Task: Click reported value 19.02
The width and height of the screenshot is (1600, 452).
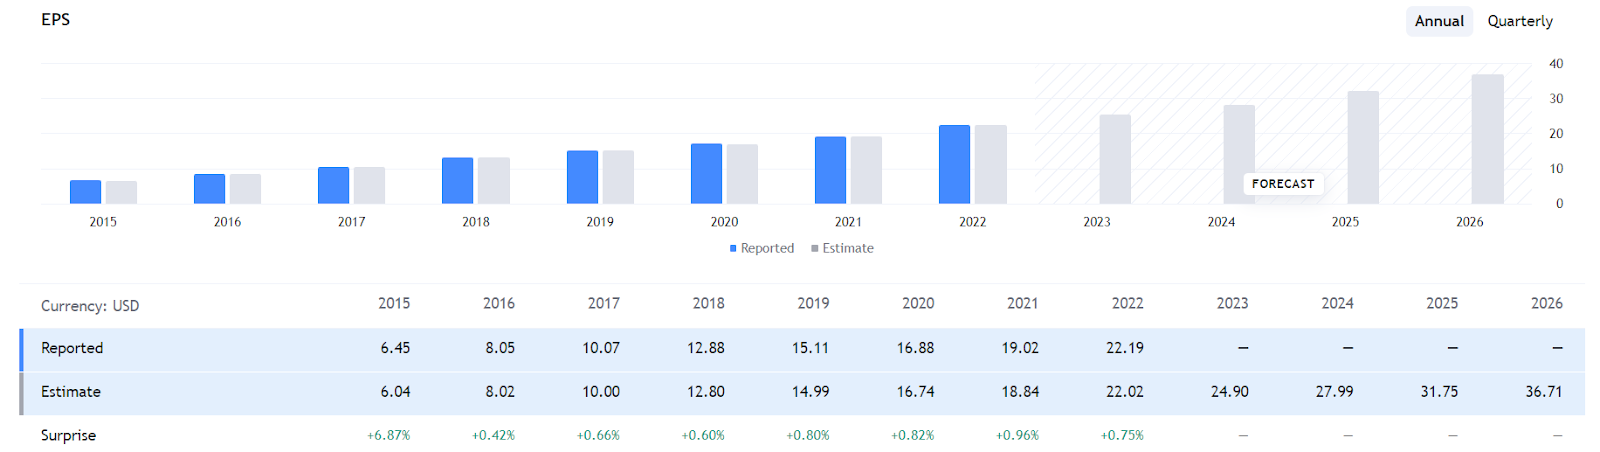Action: 1020,348
